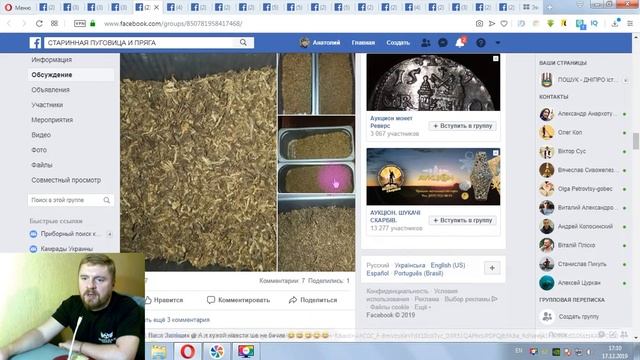Image resolution: width=640 pixels, height=360 pixels.
Task: Open the top-right tray photo thumbnail
Action: pos(316,84)
